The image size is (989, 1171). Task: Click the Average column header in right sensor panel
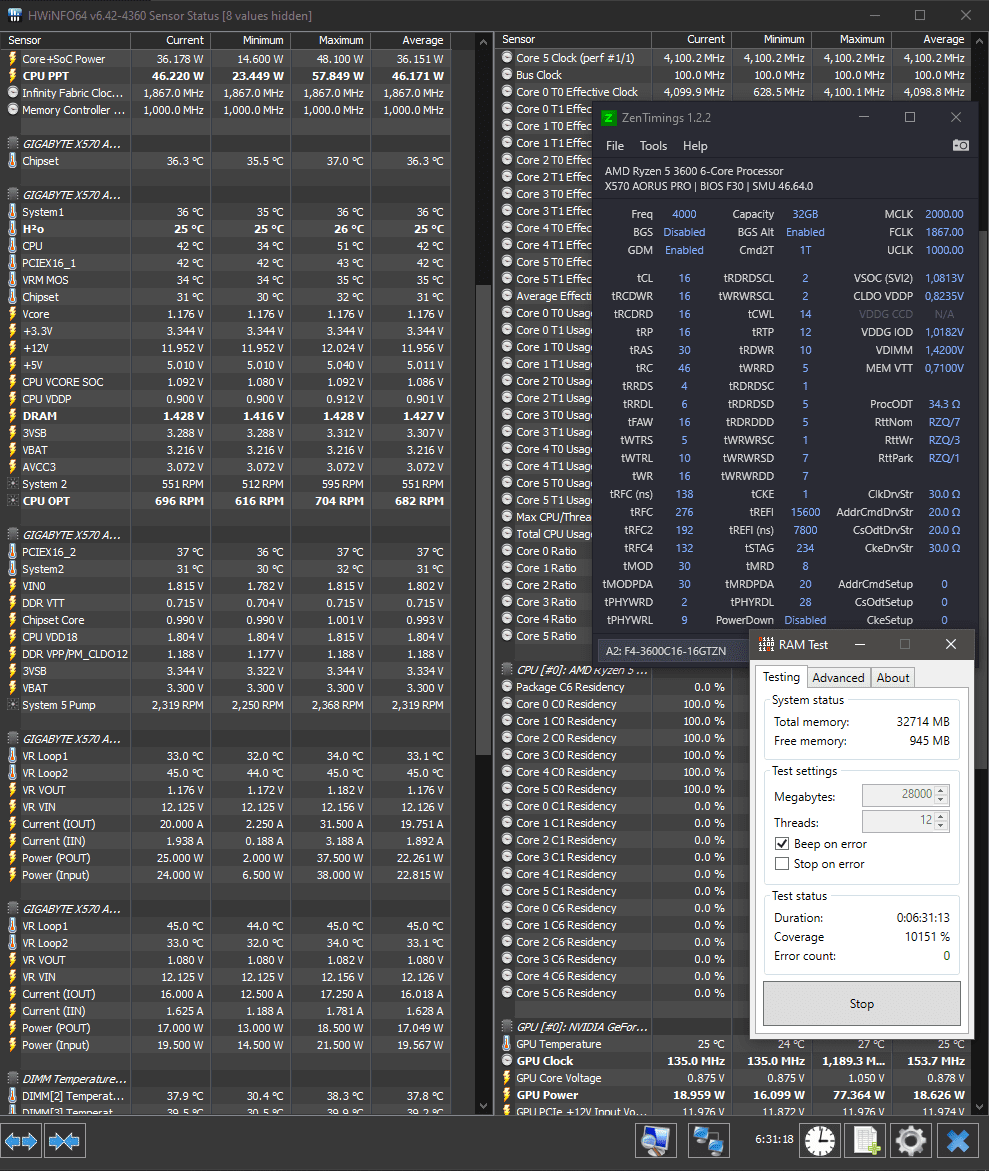point(931,39)
